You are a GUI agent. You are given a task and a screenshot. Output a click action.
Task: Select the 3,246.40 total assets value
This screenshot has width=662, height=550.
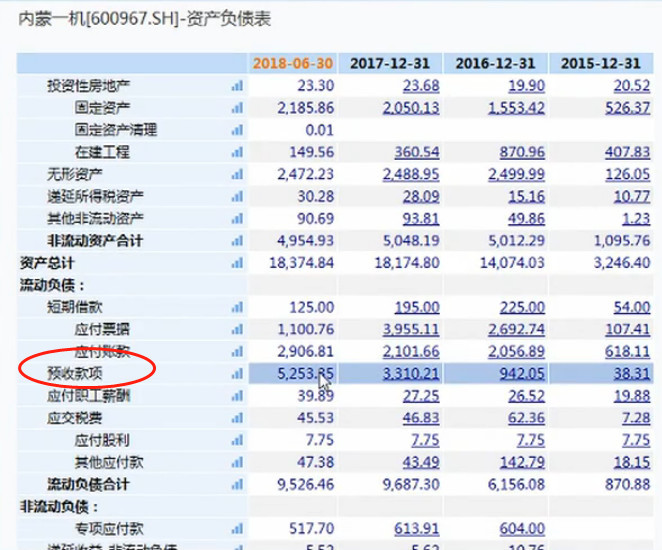(x=622, y=263)
